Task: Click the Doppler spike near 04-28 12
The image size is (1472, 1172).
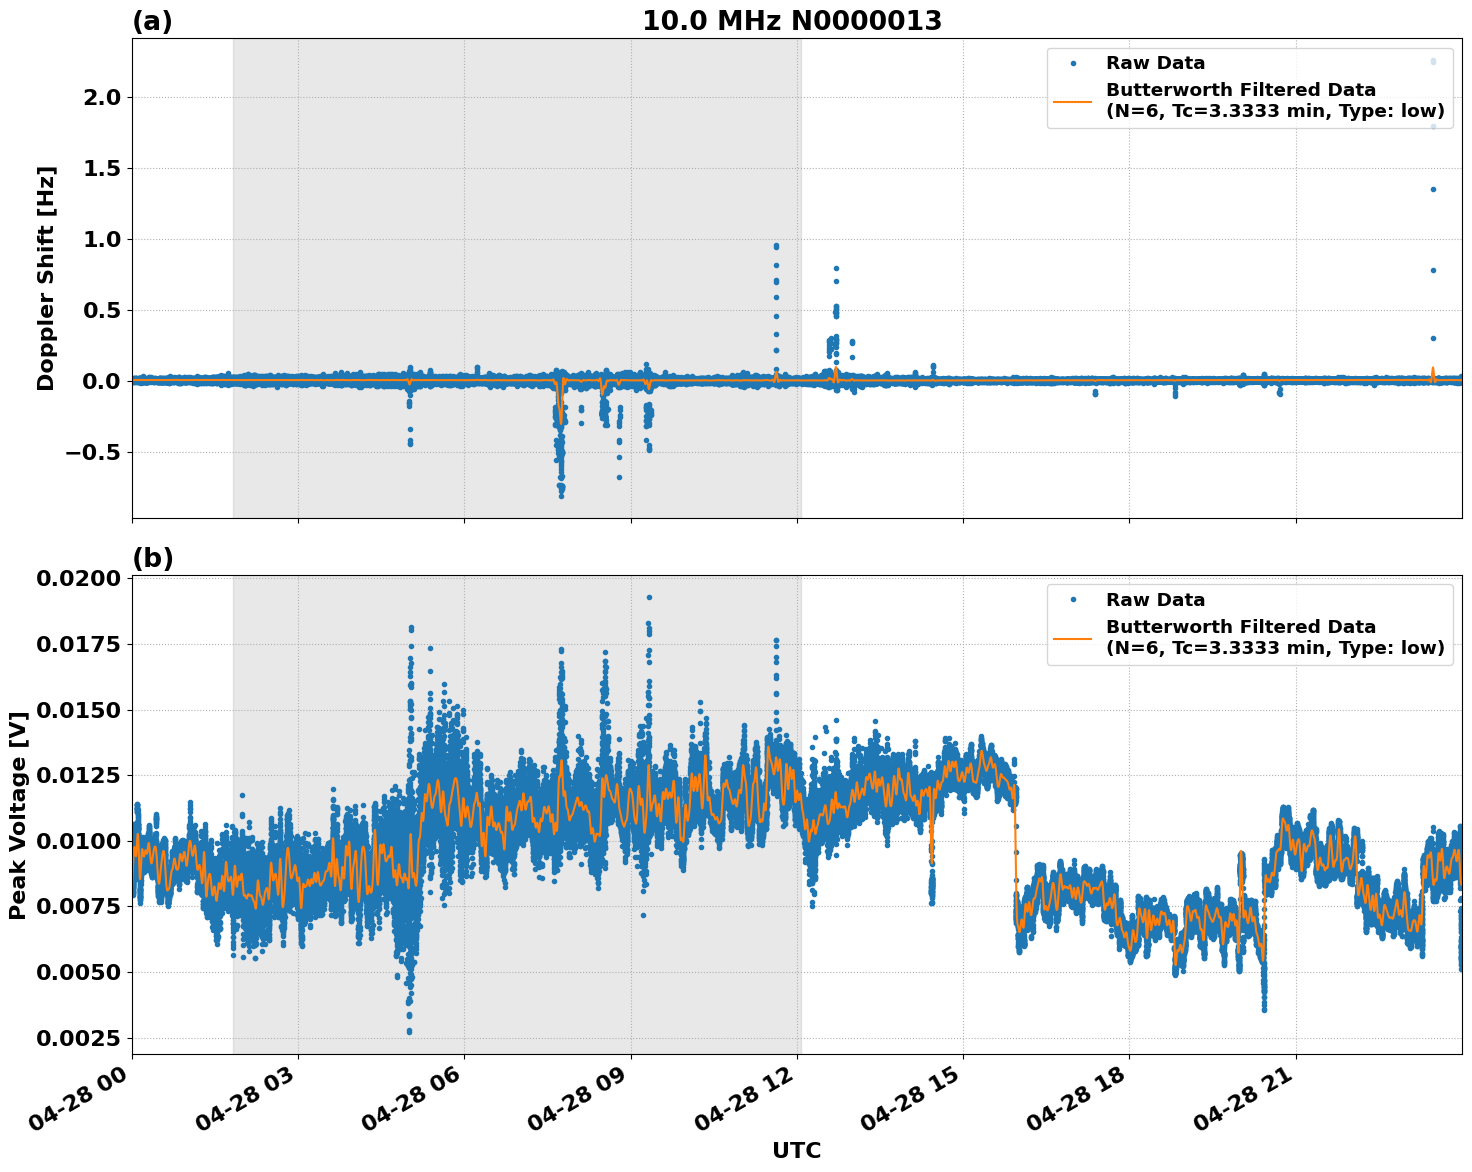Action: tap(778, 245)
